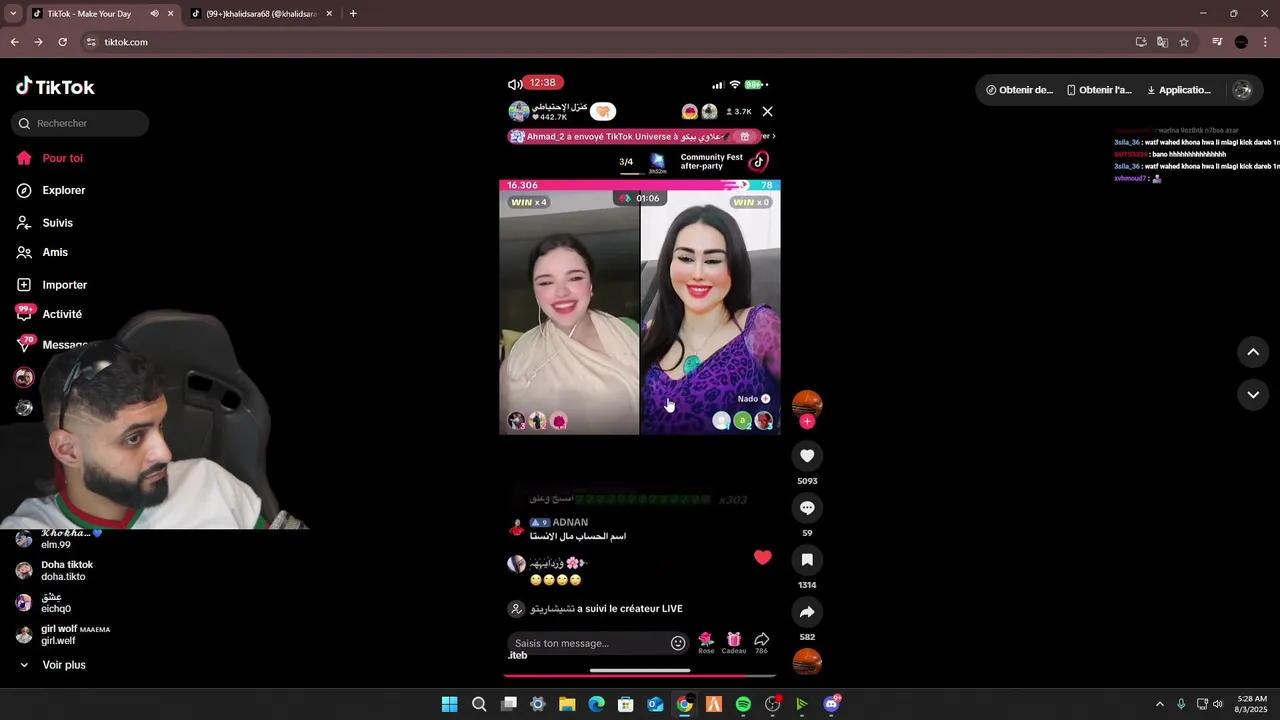Show hidden tray icons chevron

(x=1160, y=704)
